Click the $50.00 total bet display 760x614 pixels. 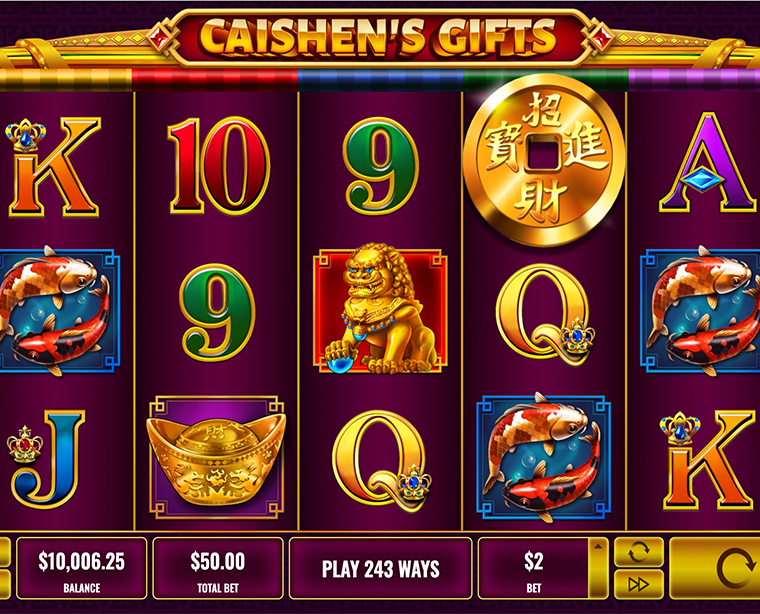[x=218, y=568]
